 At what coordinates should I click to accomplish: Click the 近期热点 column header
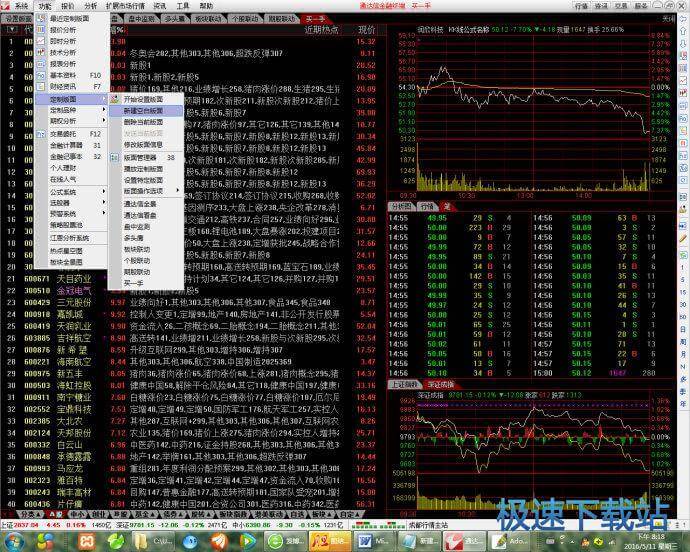pos(322,29)
